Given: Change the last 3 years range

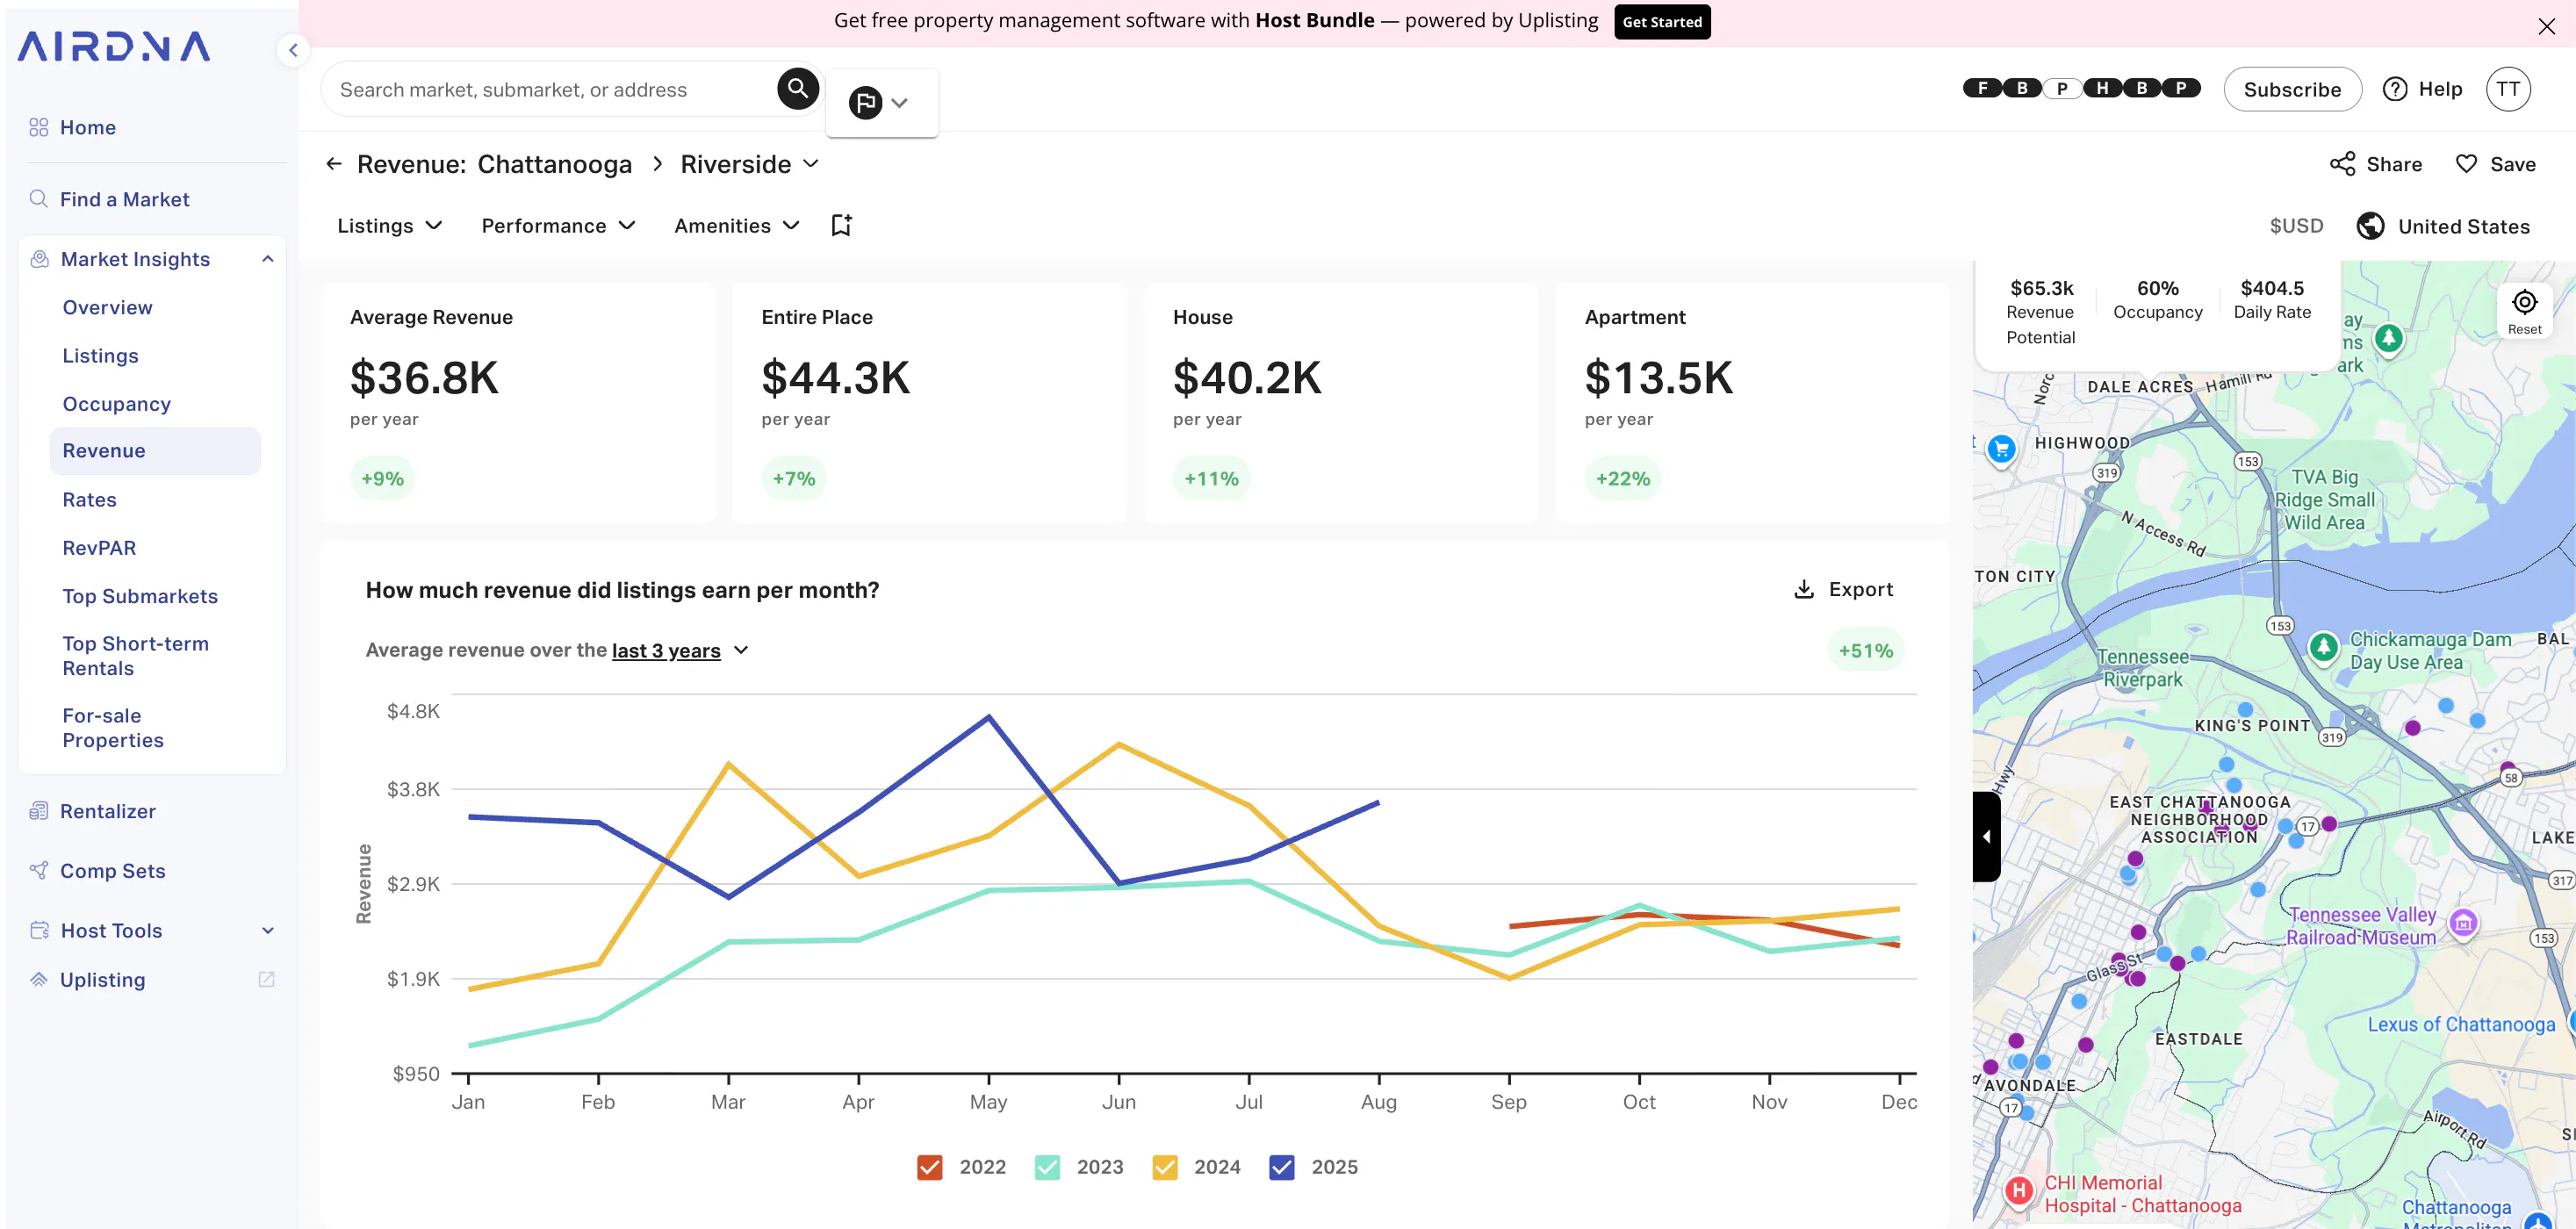Looking at the screenshot, I should point(680,650).
